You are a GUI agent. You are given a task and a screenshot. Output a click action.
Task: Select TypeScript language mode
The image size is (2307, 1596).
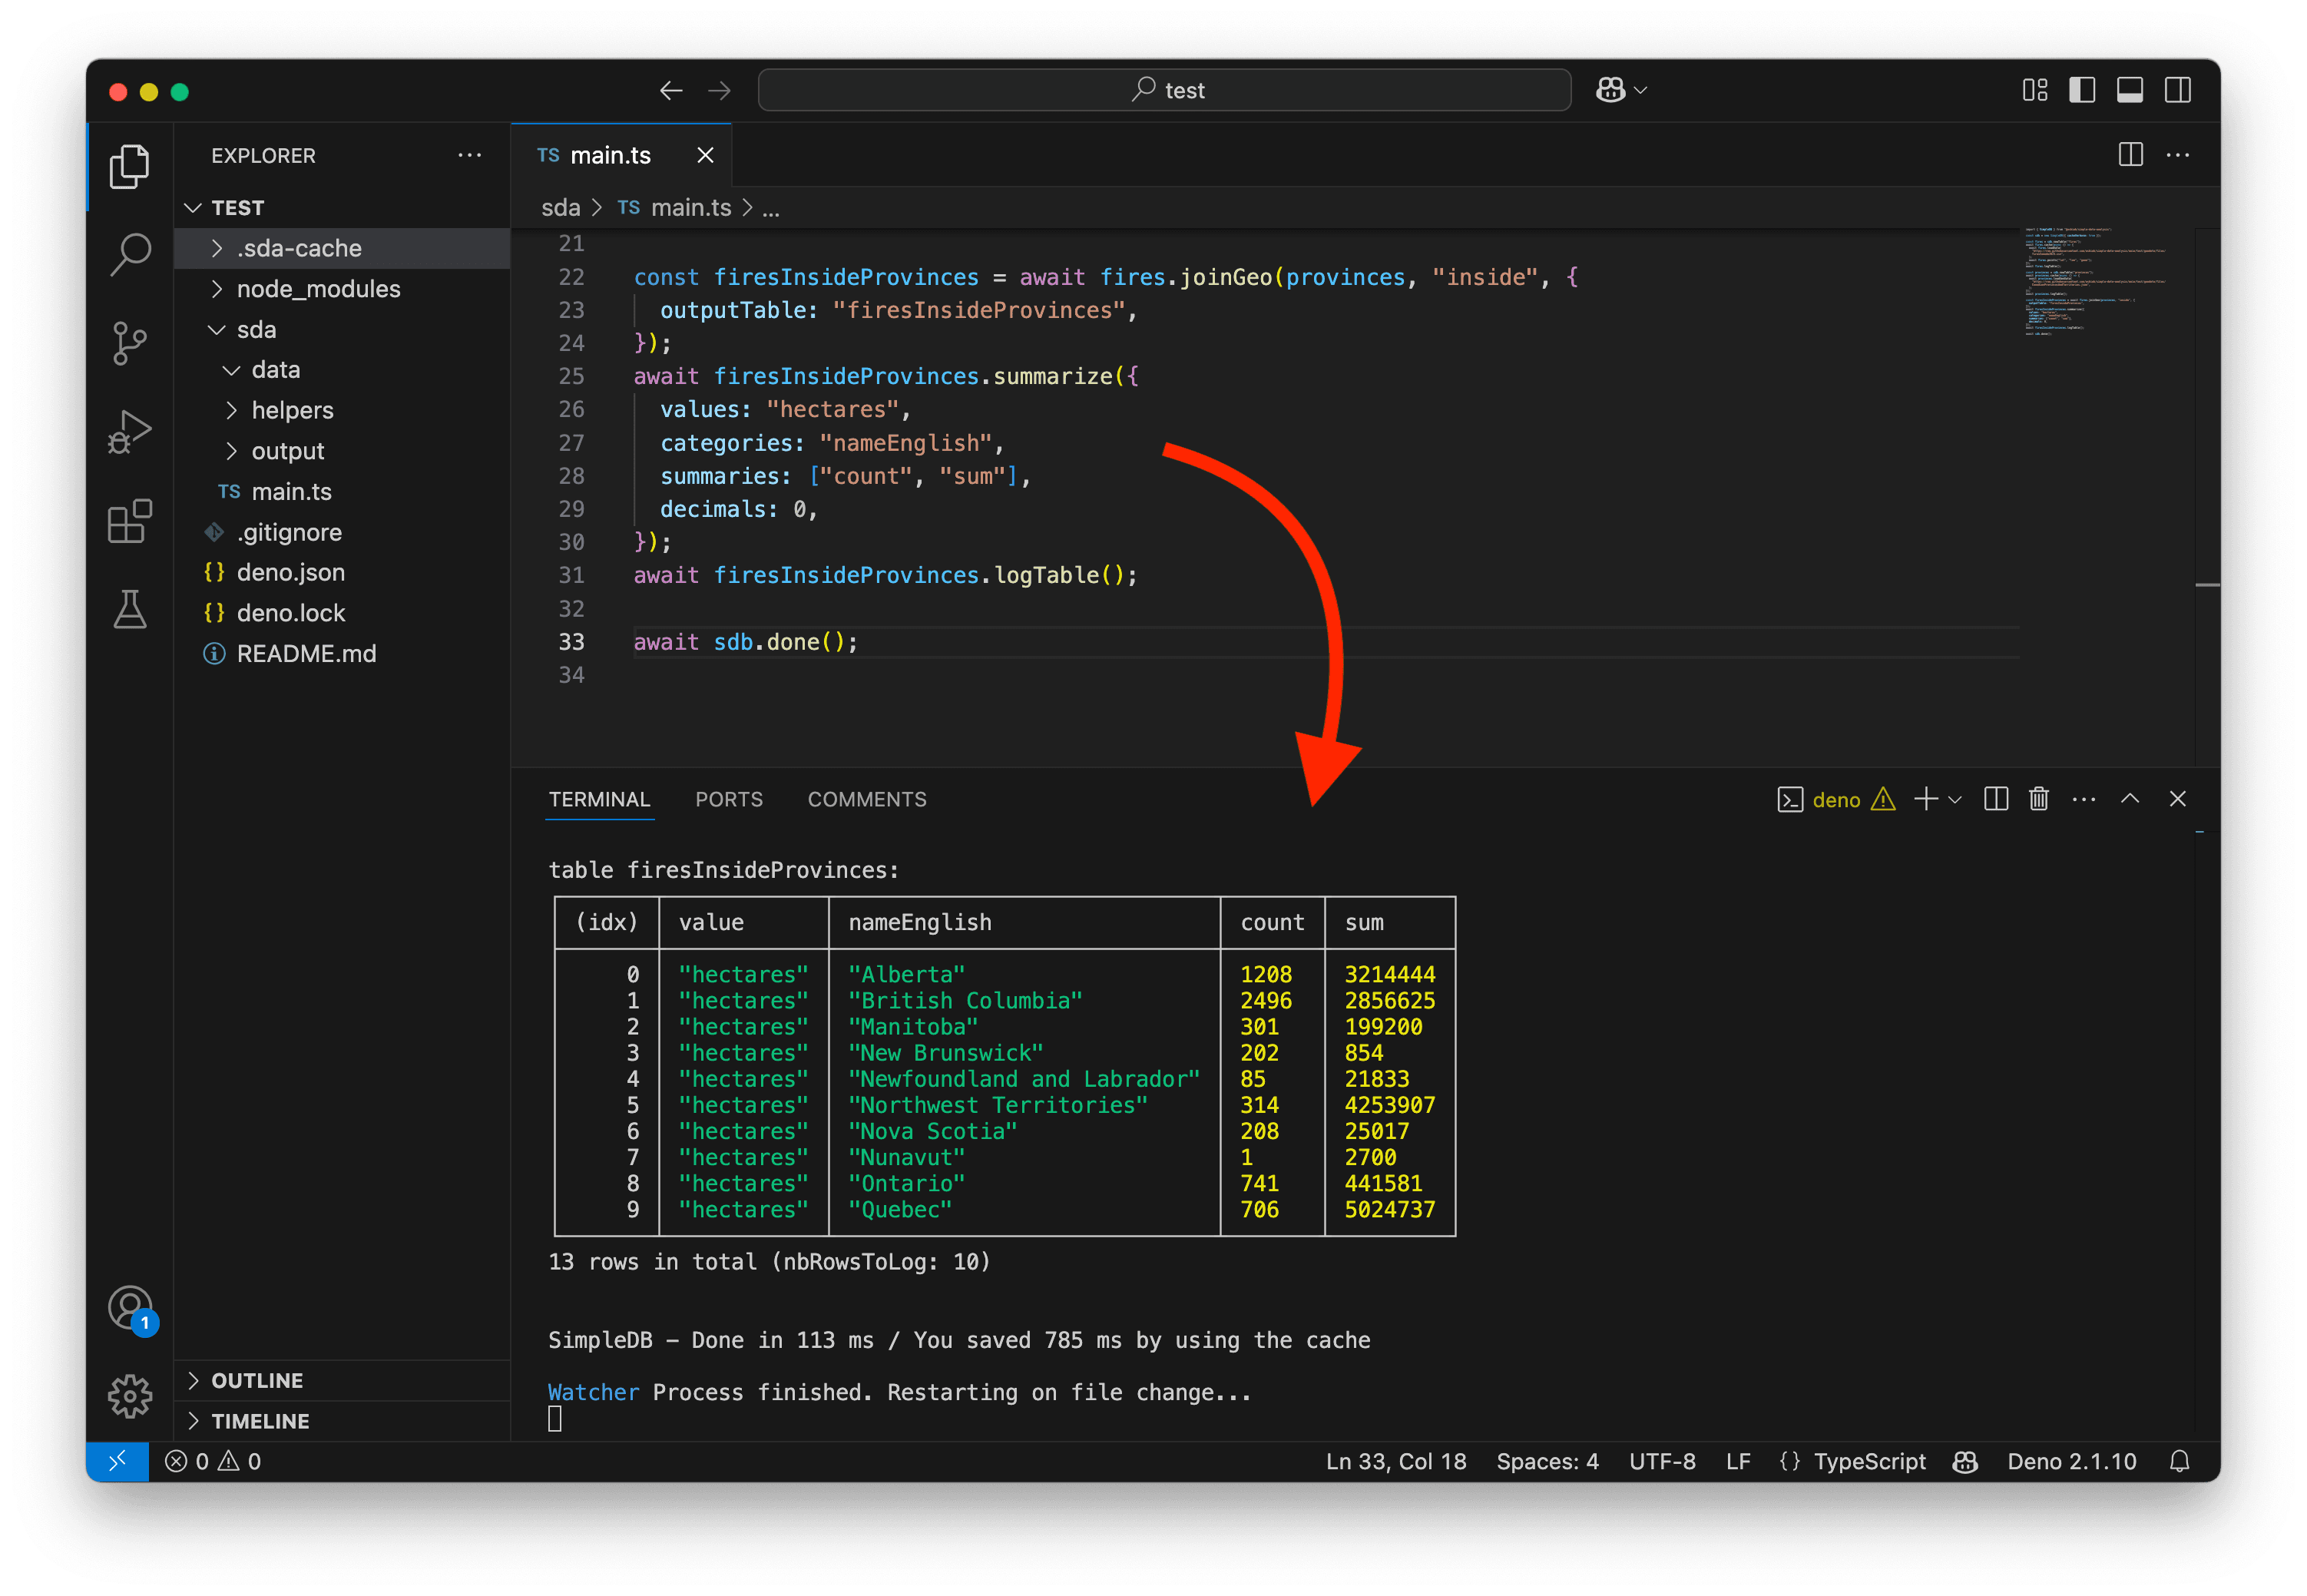point(1869,1461)
